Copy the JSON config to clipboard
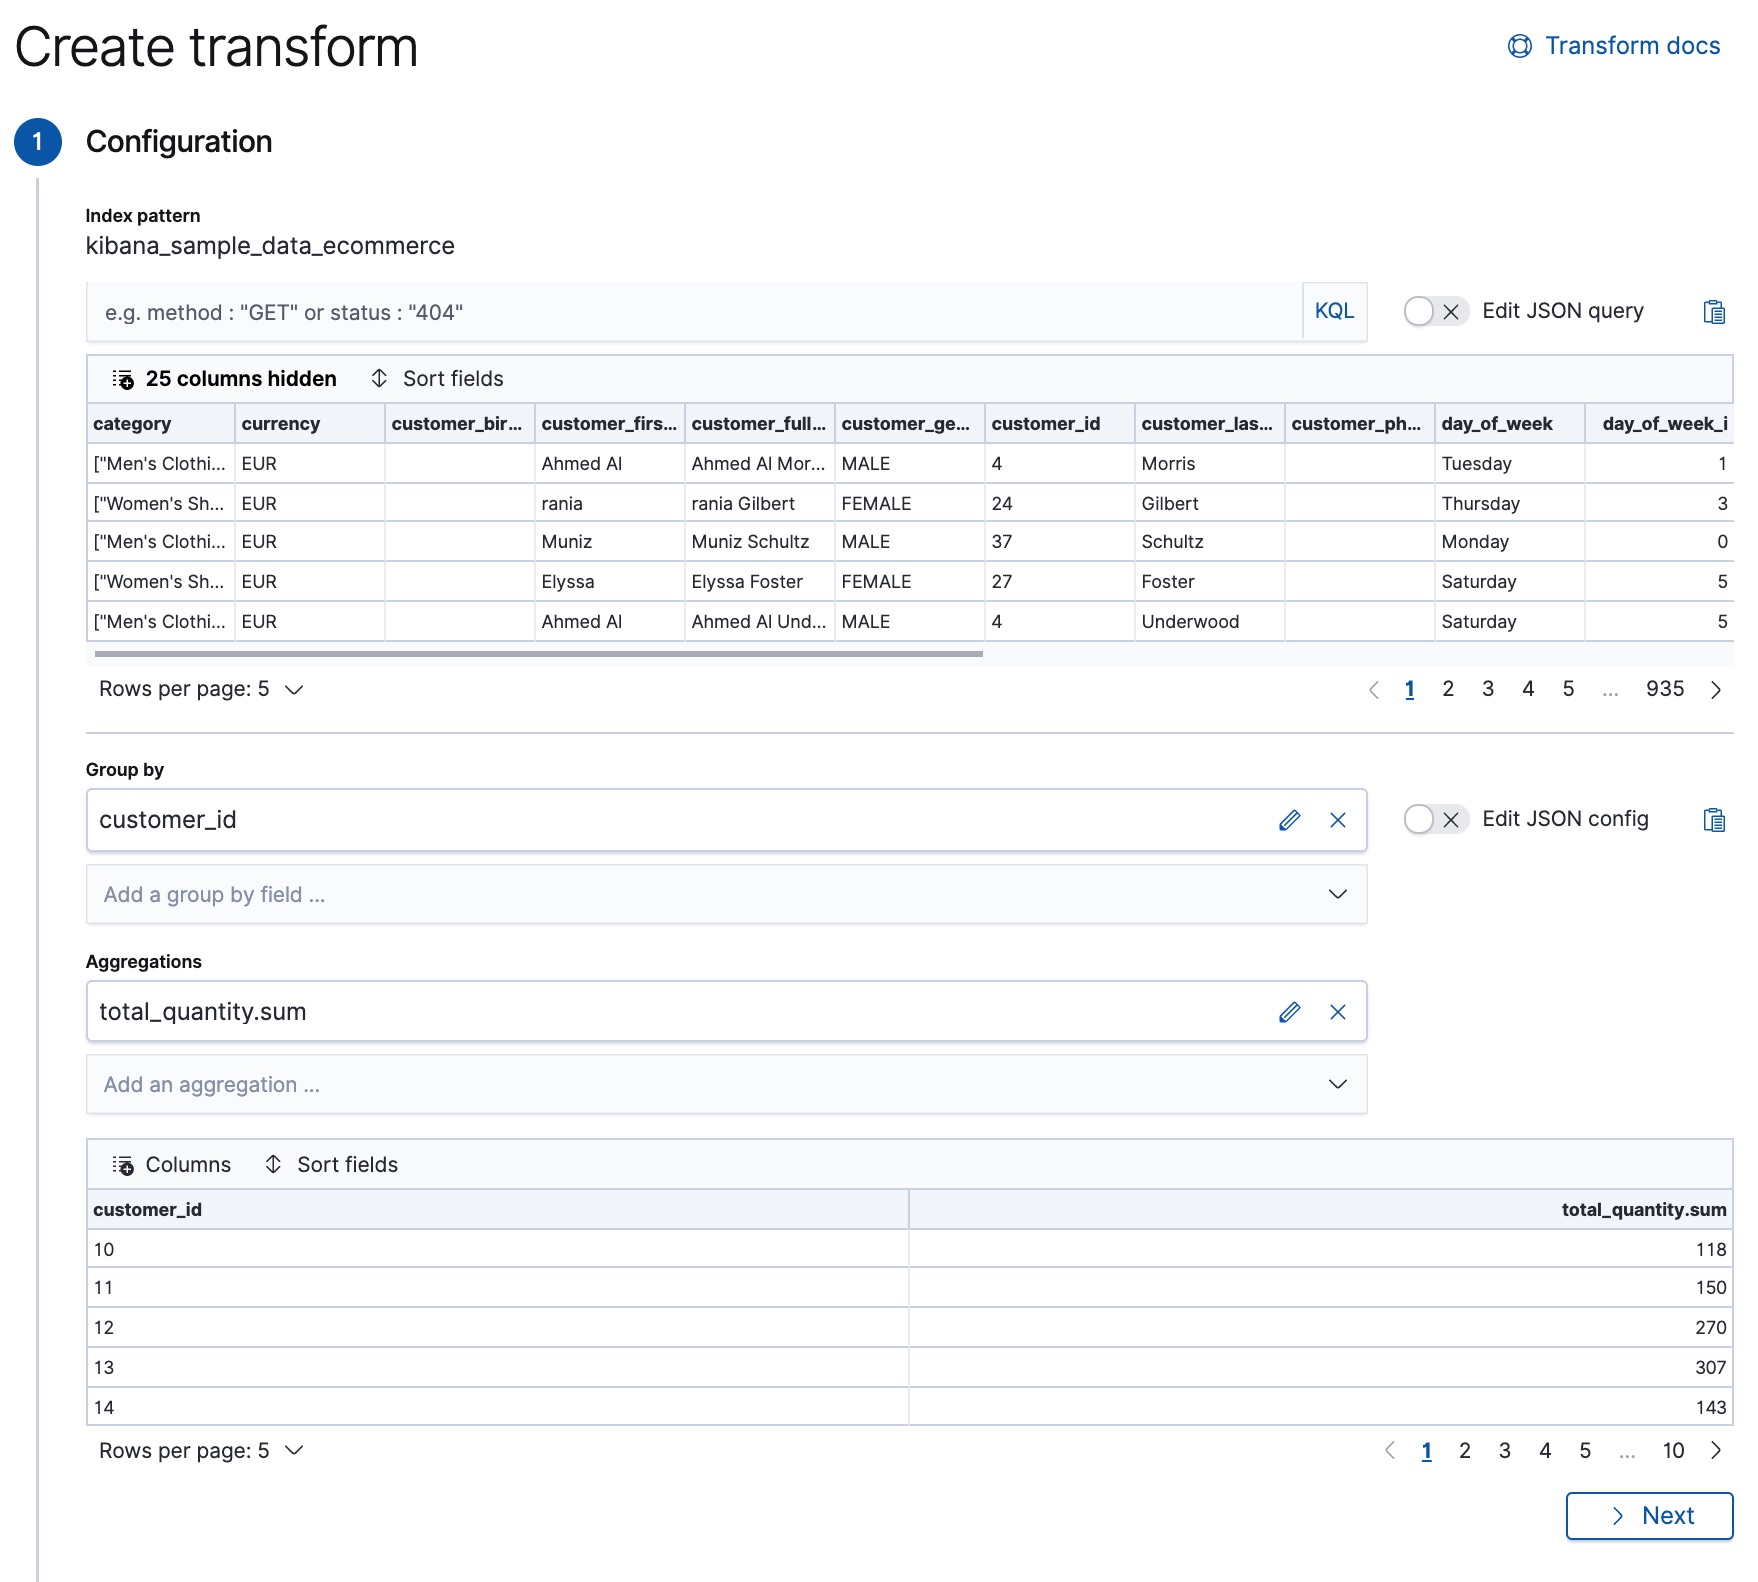 (1716, 819)
